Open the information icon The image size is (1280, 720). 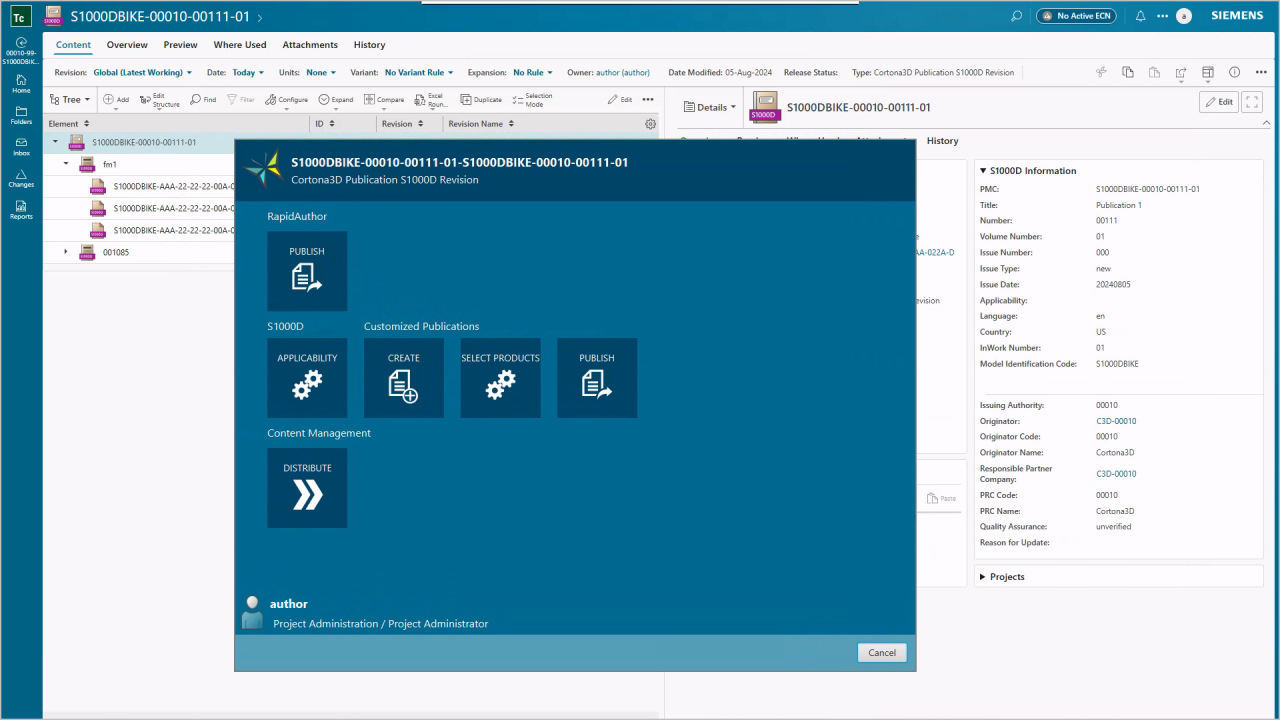coord(1234,72)
